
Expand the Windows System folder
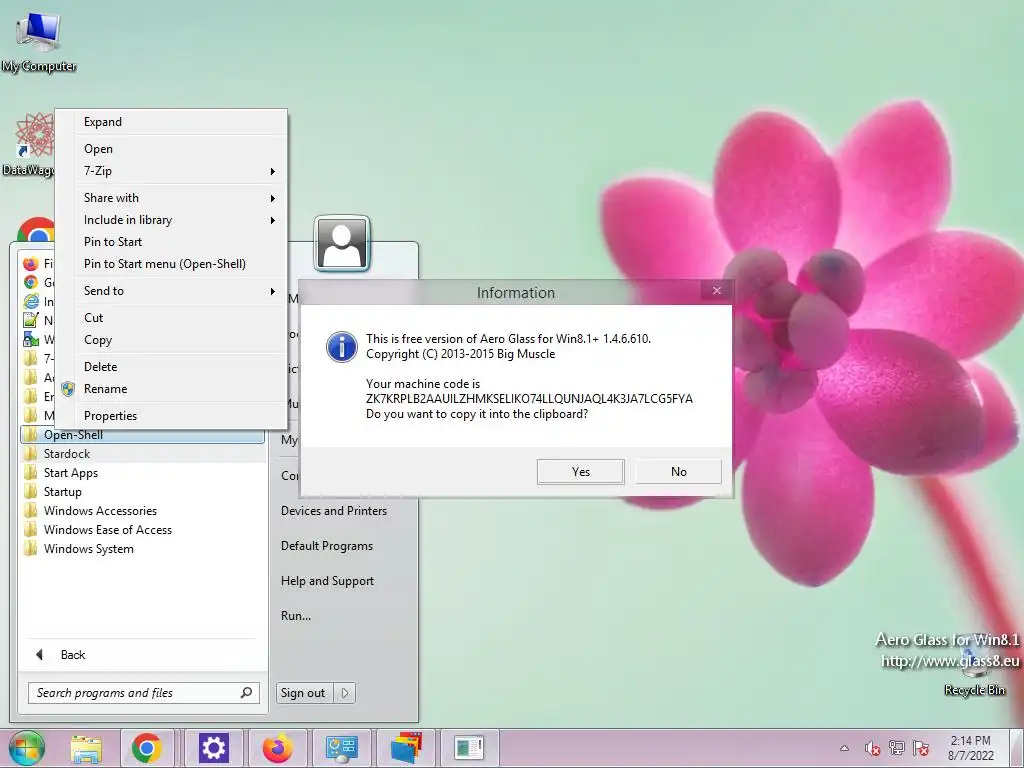pyautogui.click(x=143, y=548)
